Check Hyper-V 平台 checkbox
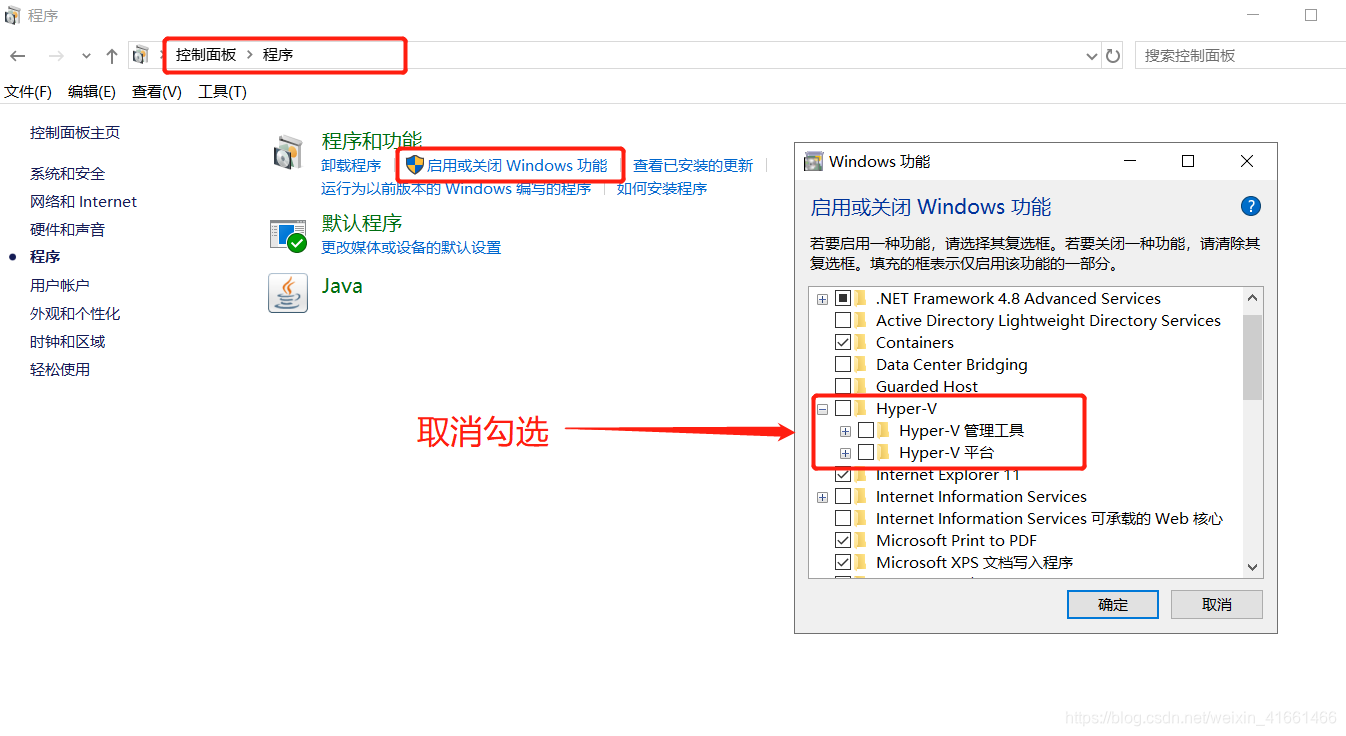The image size is (1346, 736). coord(866,453)
